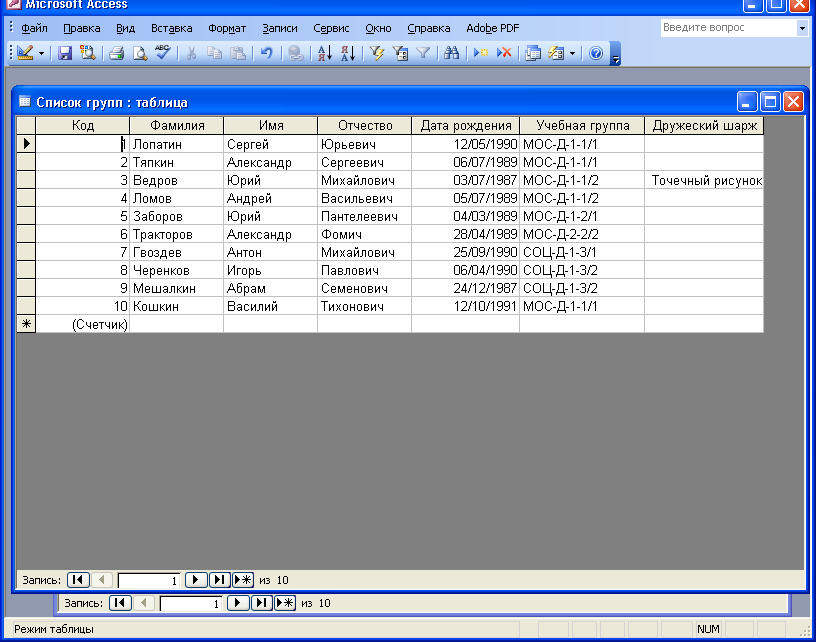Open the Записи menu

[280, 28]
